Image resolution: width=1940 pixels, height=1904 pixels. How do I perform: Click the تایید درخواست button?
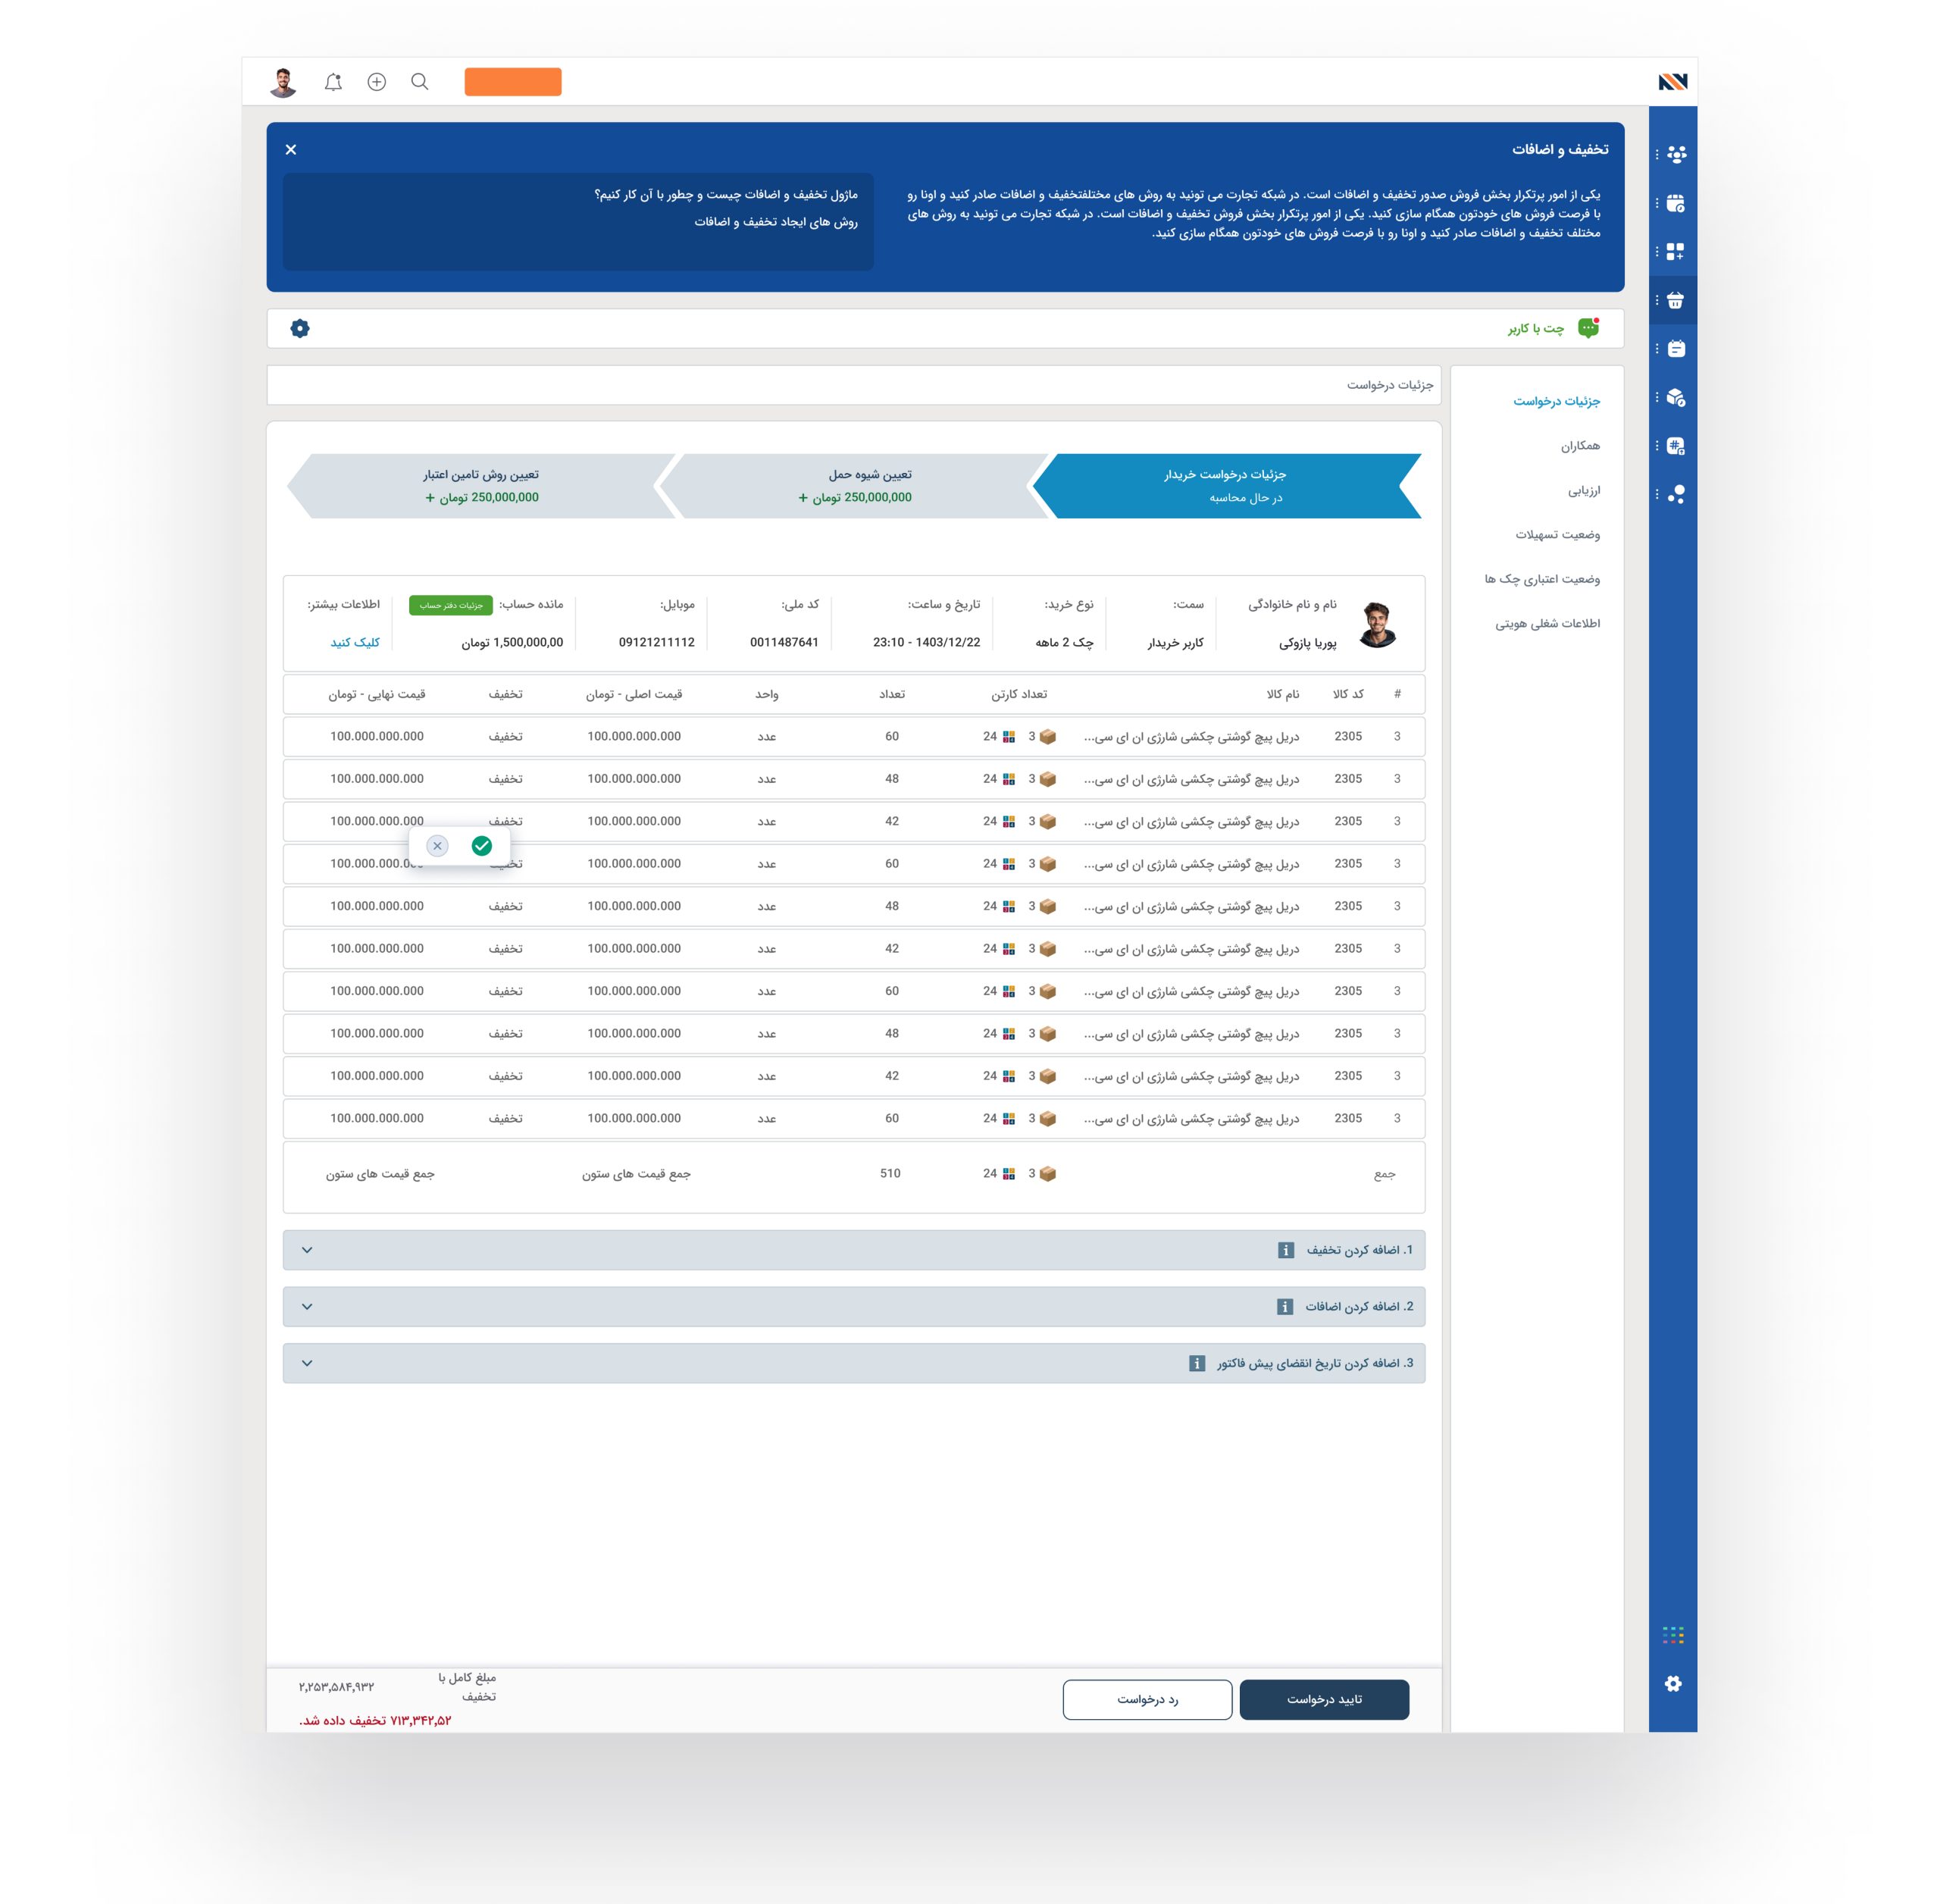(1324, 1699)
